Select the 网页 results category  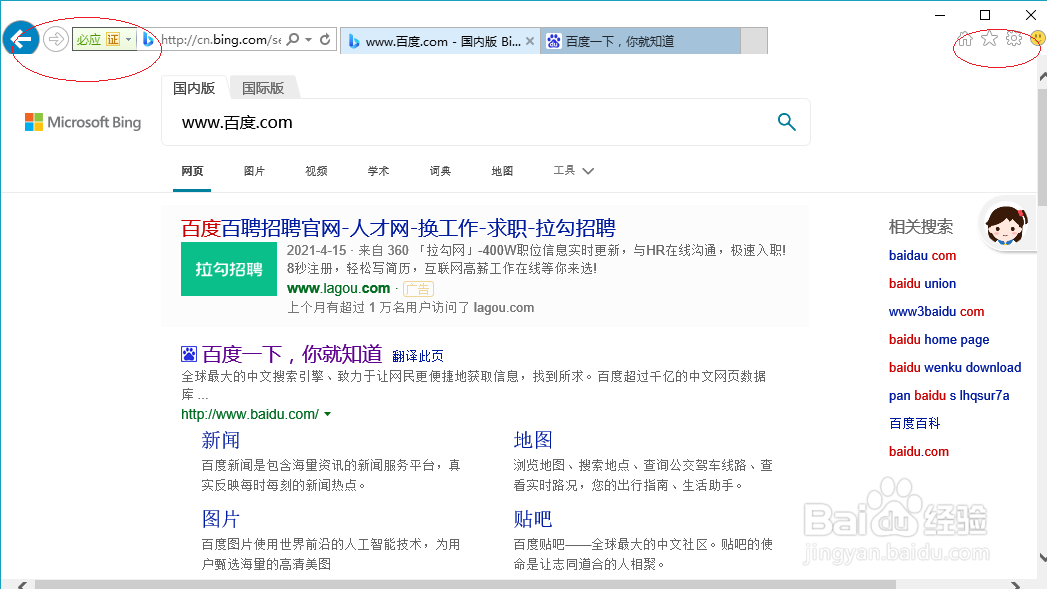point(192,172)
